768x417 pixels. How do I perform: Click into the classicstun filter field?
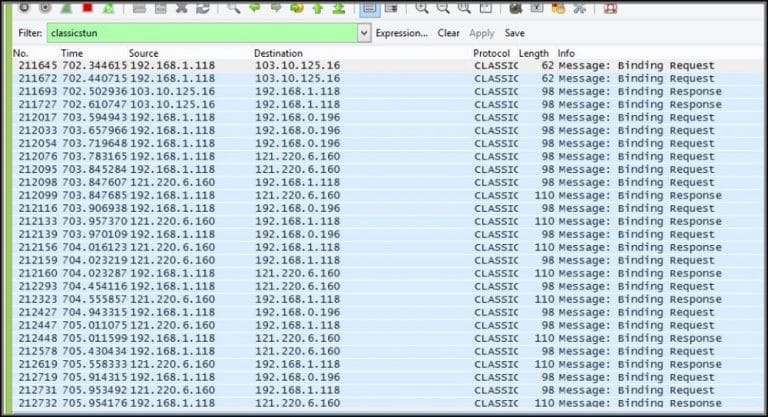point(200,33)
